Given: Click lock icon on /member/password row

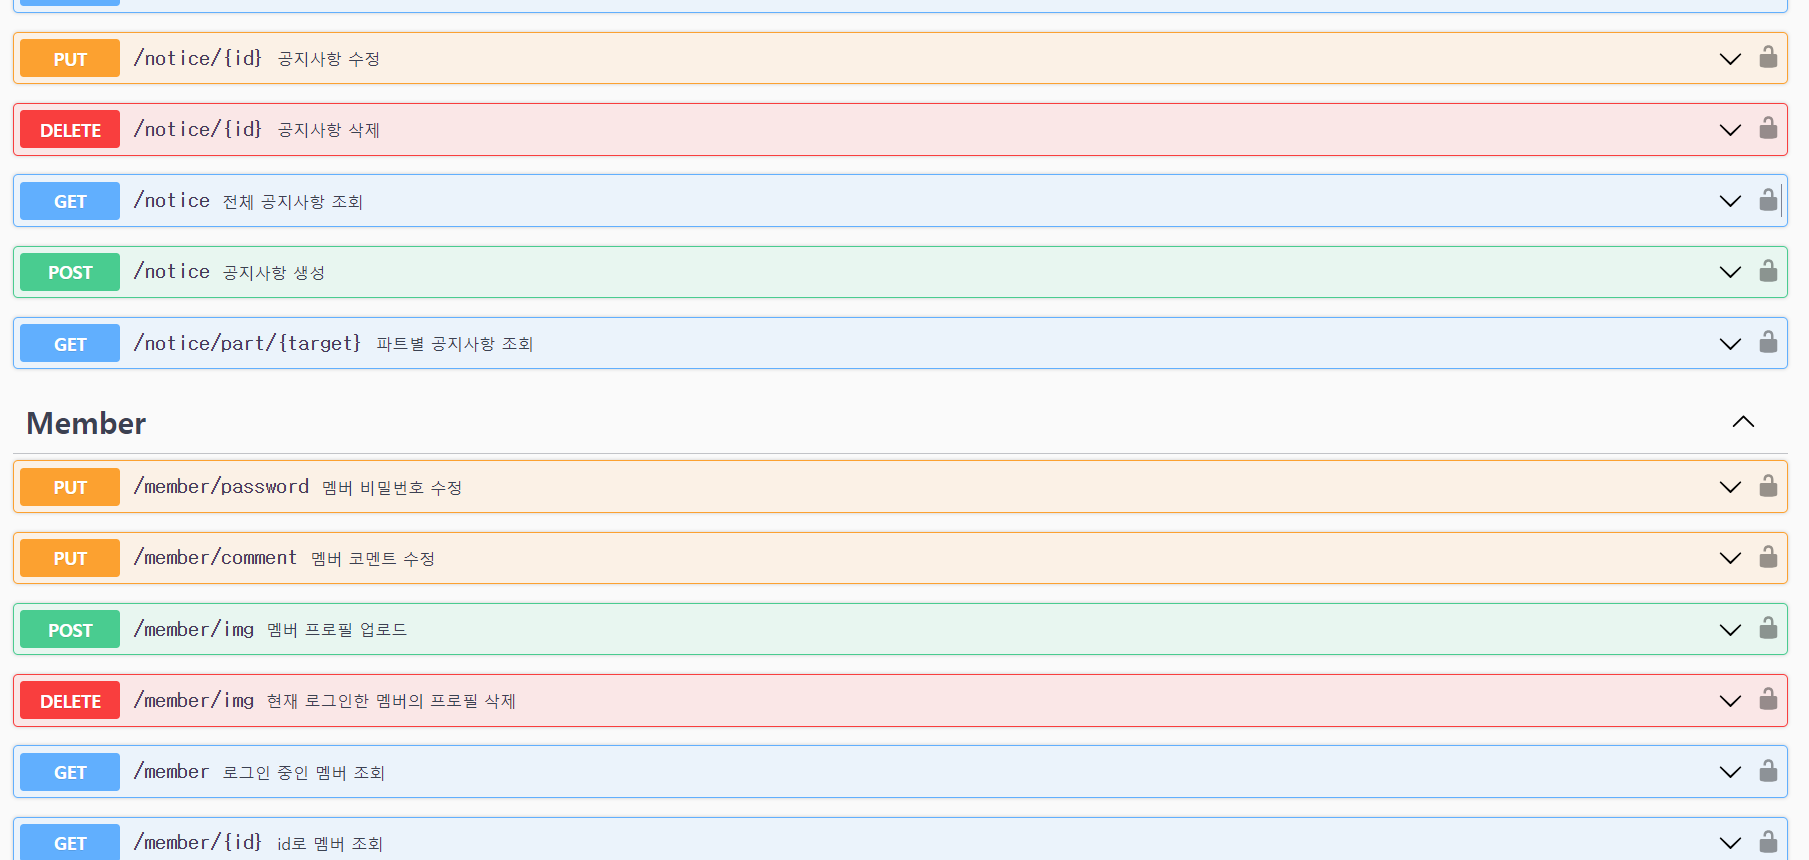Looking at the screenshot, I should (x=1768, y=486).
